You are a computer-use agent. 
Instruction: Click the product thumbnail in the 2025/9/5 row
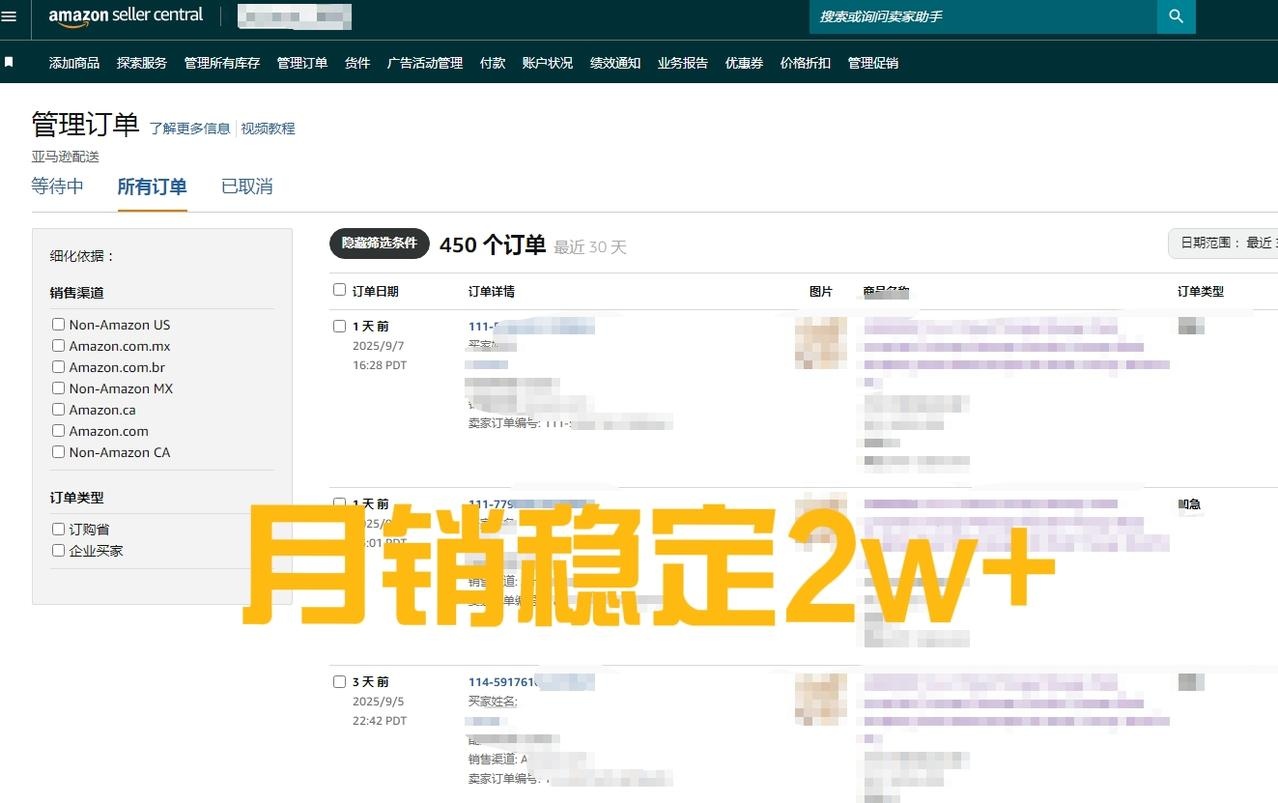pyautogui.click(x=821, y=699)
